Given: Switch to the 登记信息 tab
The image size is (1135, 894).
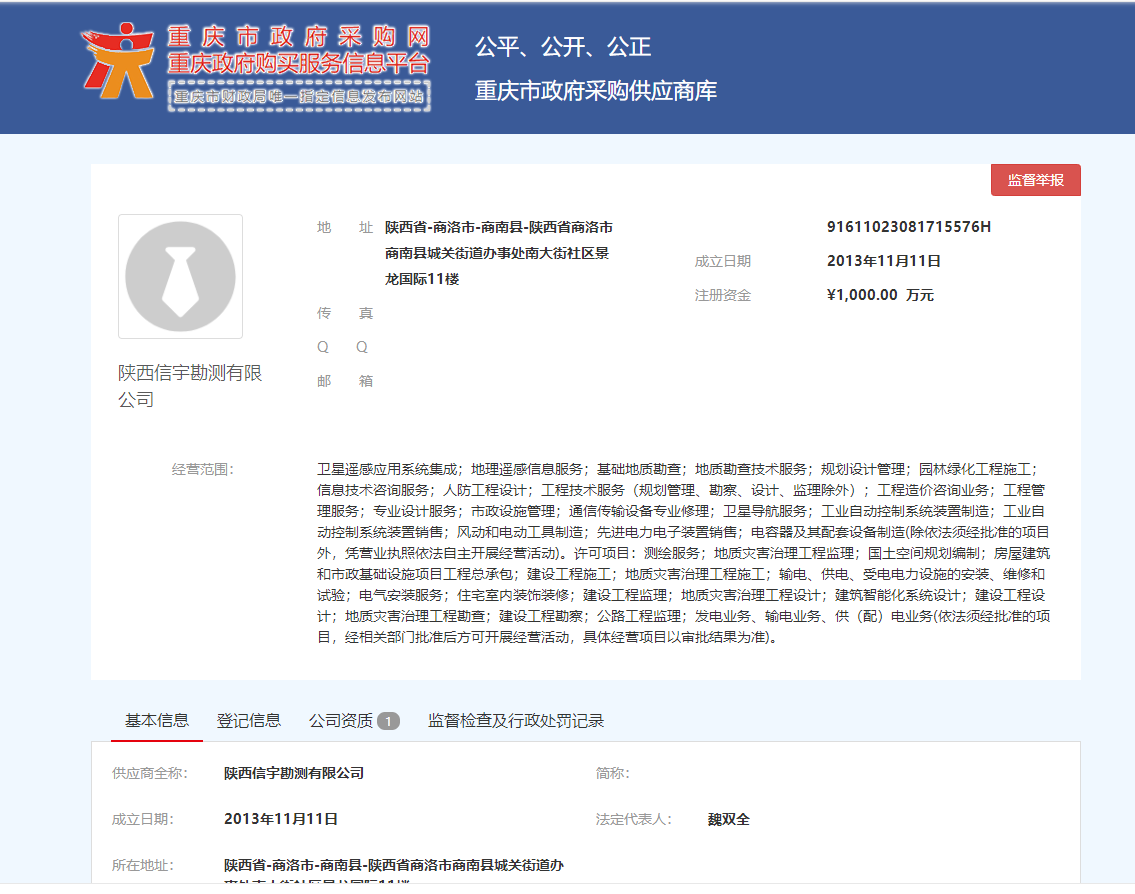Looking at the screenshot, I should pyautogui.click(x=247, y=719).
